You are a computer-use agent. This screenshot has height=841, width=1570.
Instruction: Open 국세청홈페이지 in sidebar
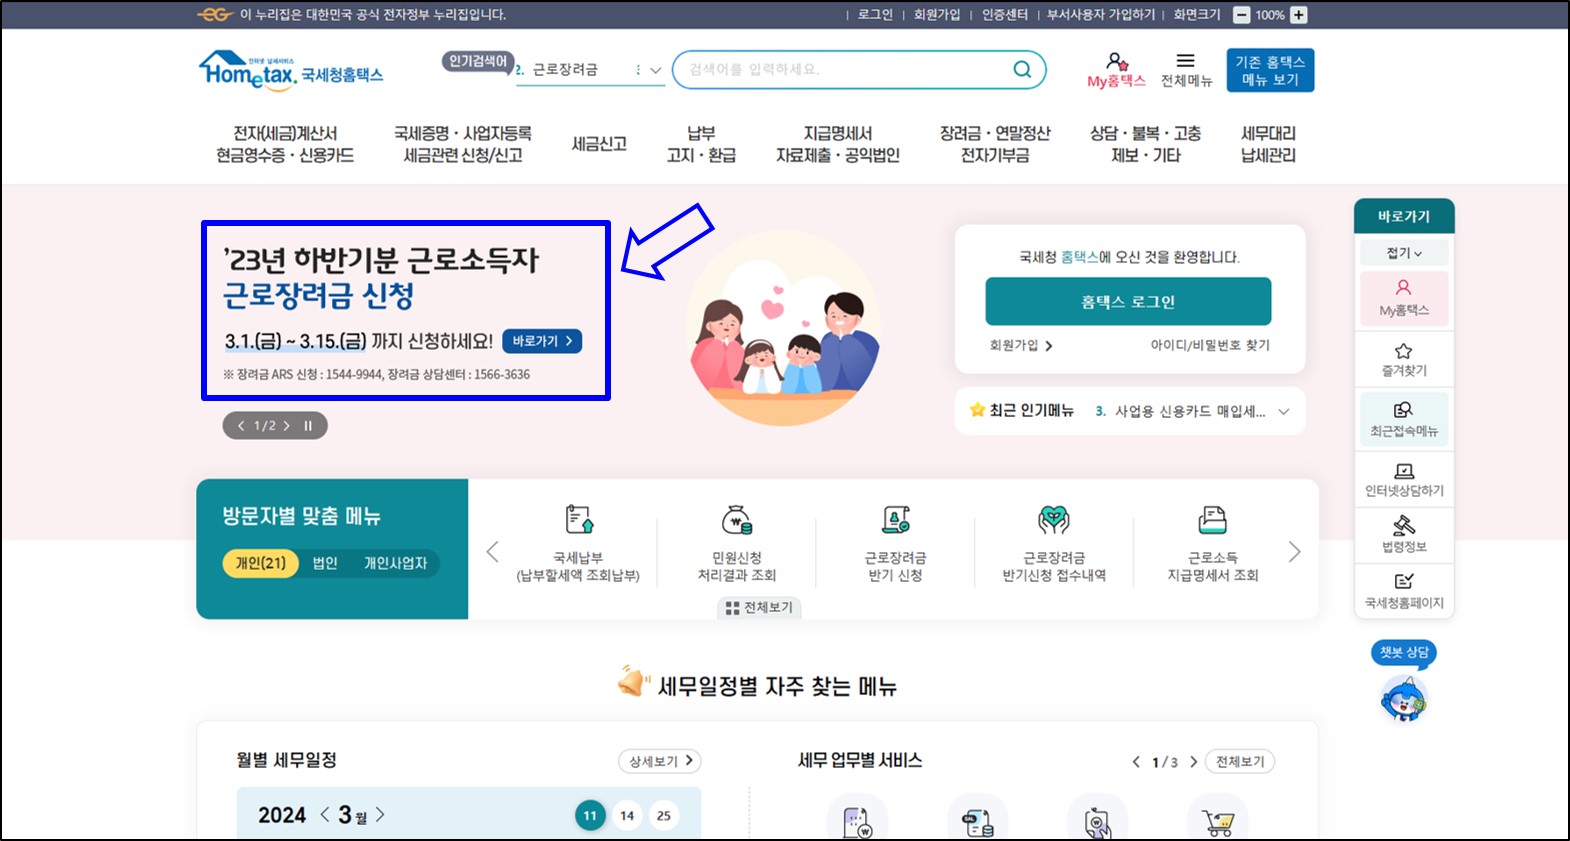[x=1404, y=591]
